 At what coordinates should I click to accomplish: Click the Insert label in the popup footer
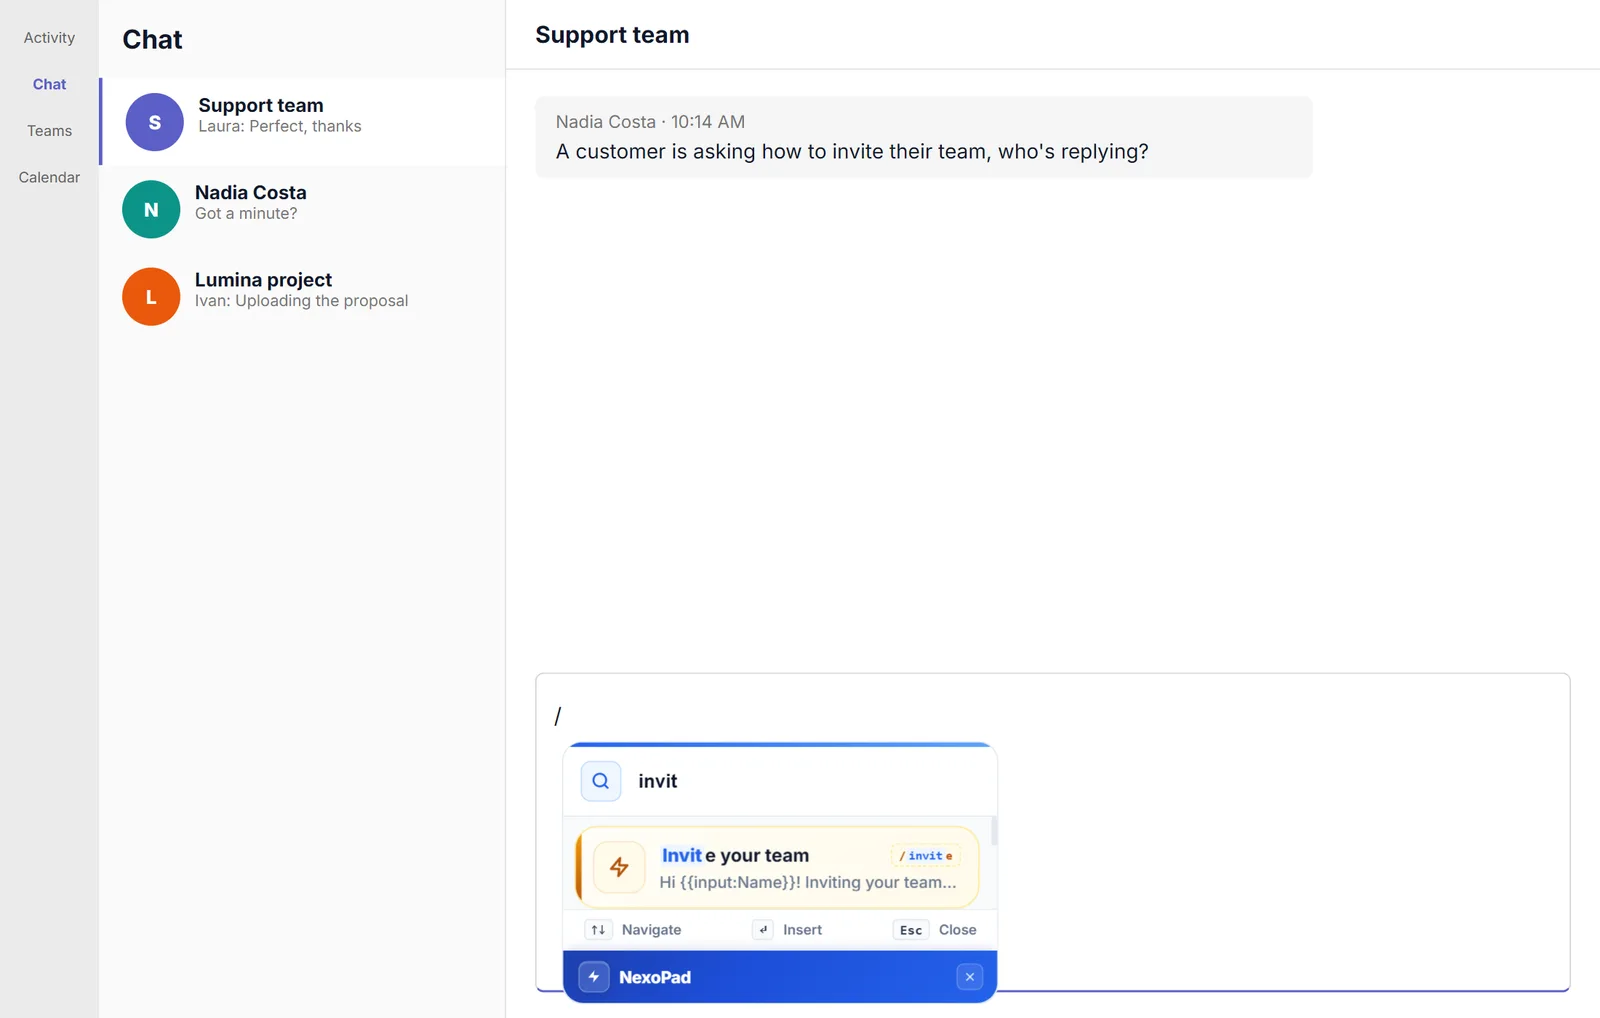pos(802,930)
